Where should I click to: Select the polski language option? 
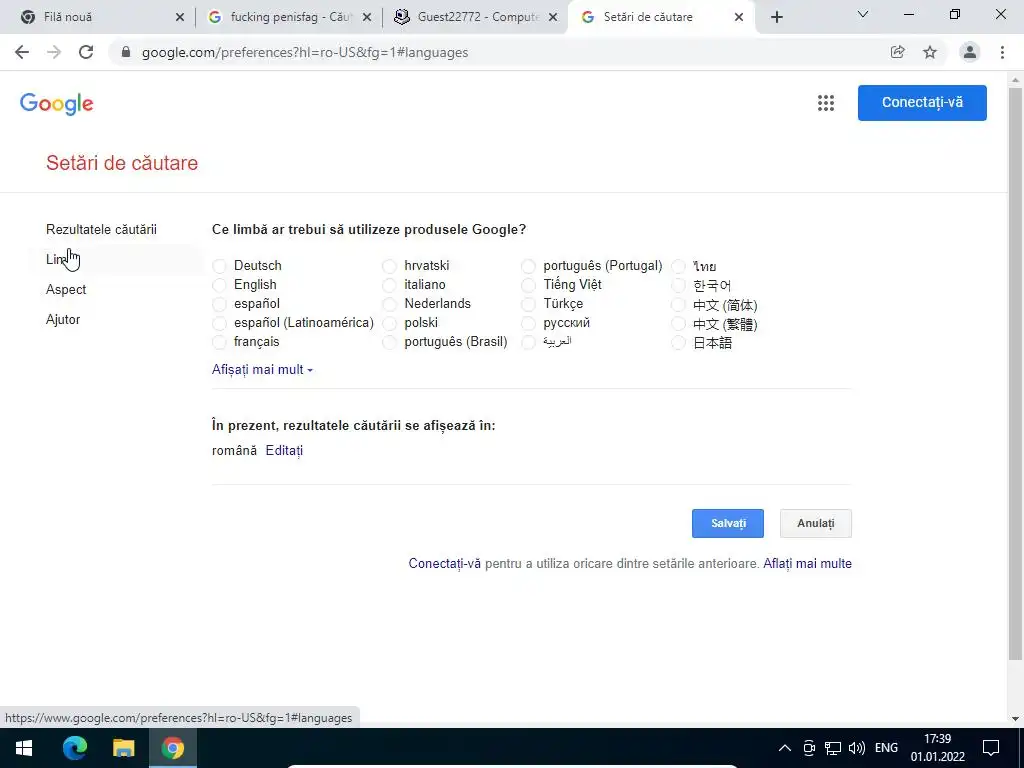click(x=389, y=323)
